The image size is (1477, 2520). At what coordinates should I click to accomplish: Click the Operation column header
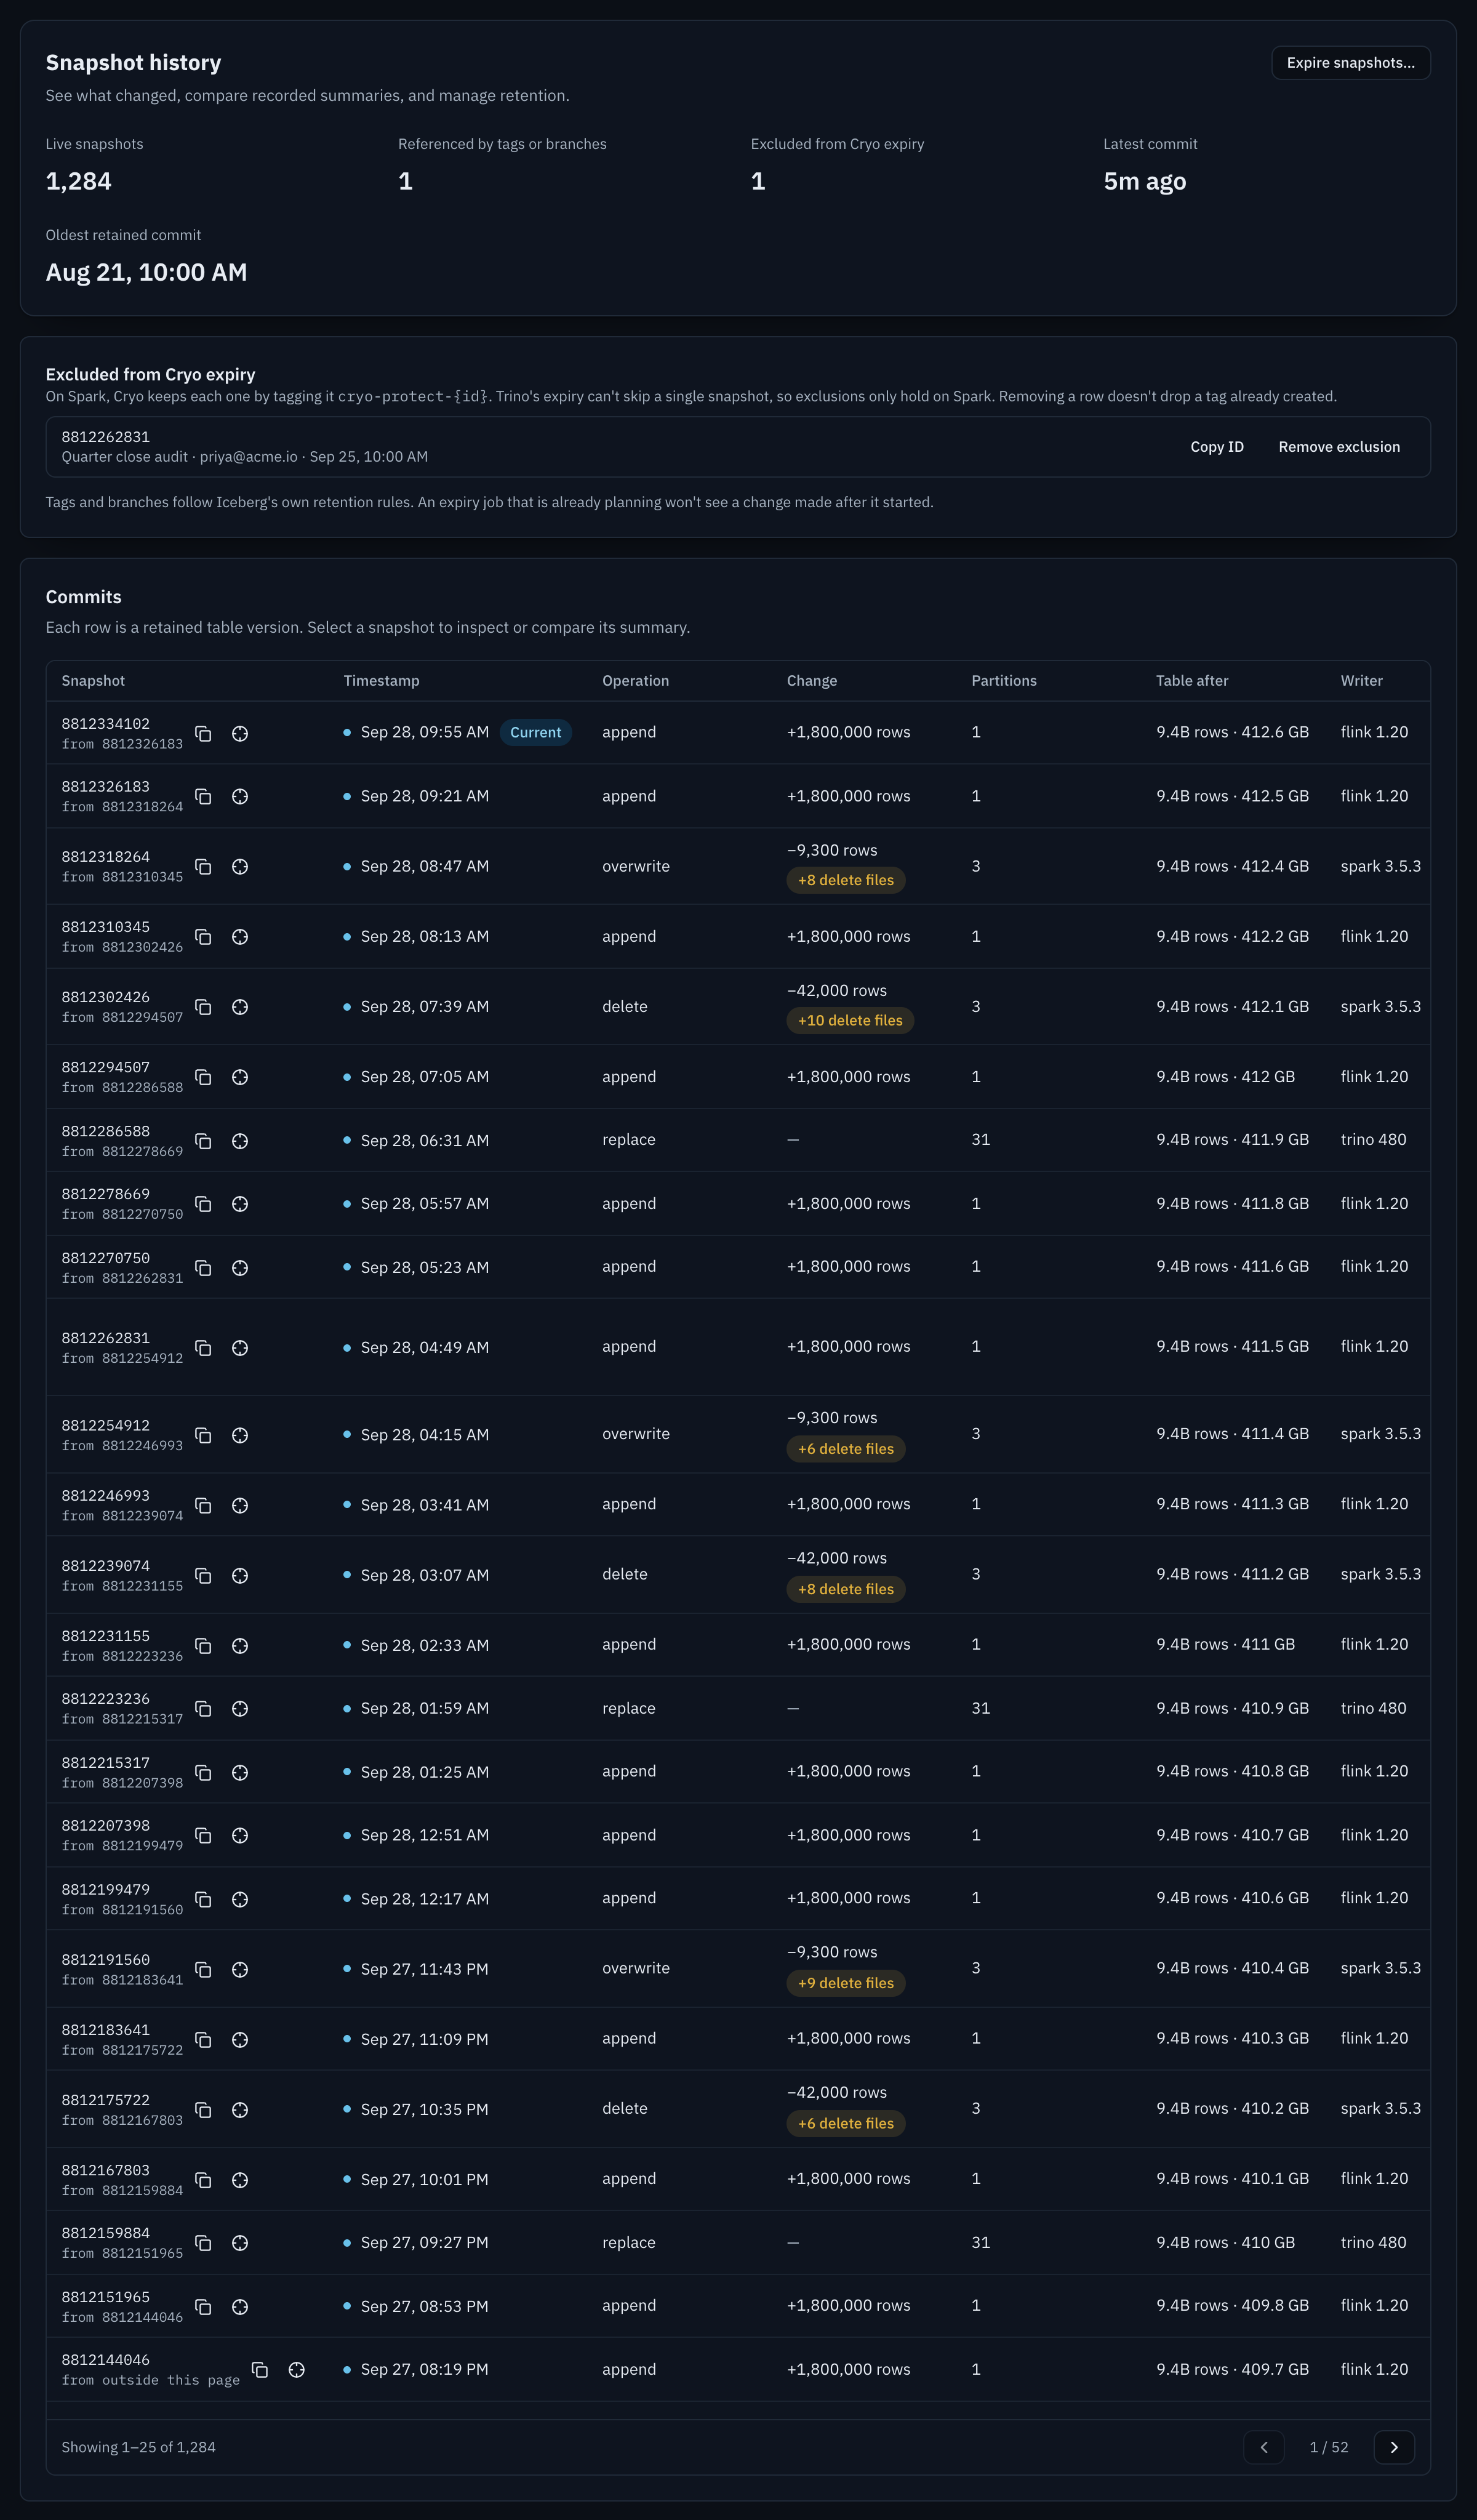click(635, 681)
